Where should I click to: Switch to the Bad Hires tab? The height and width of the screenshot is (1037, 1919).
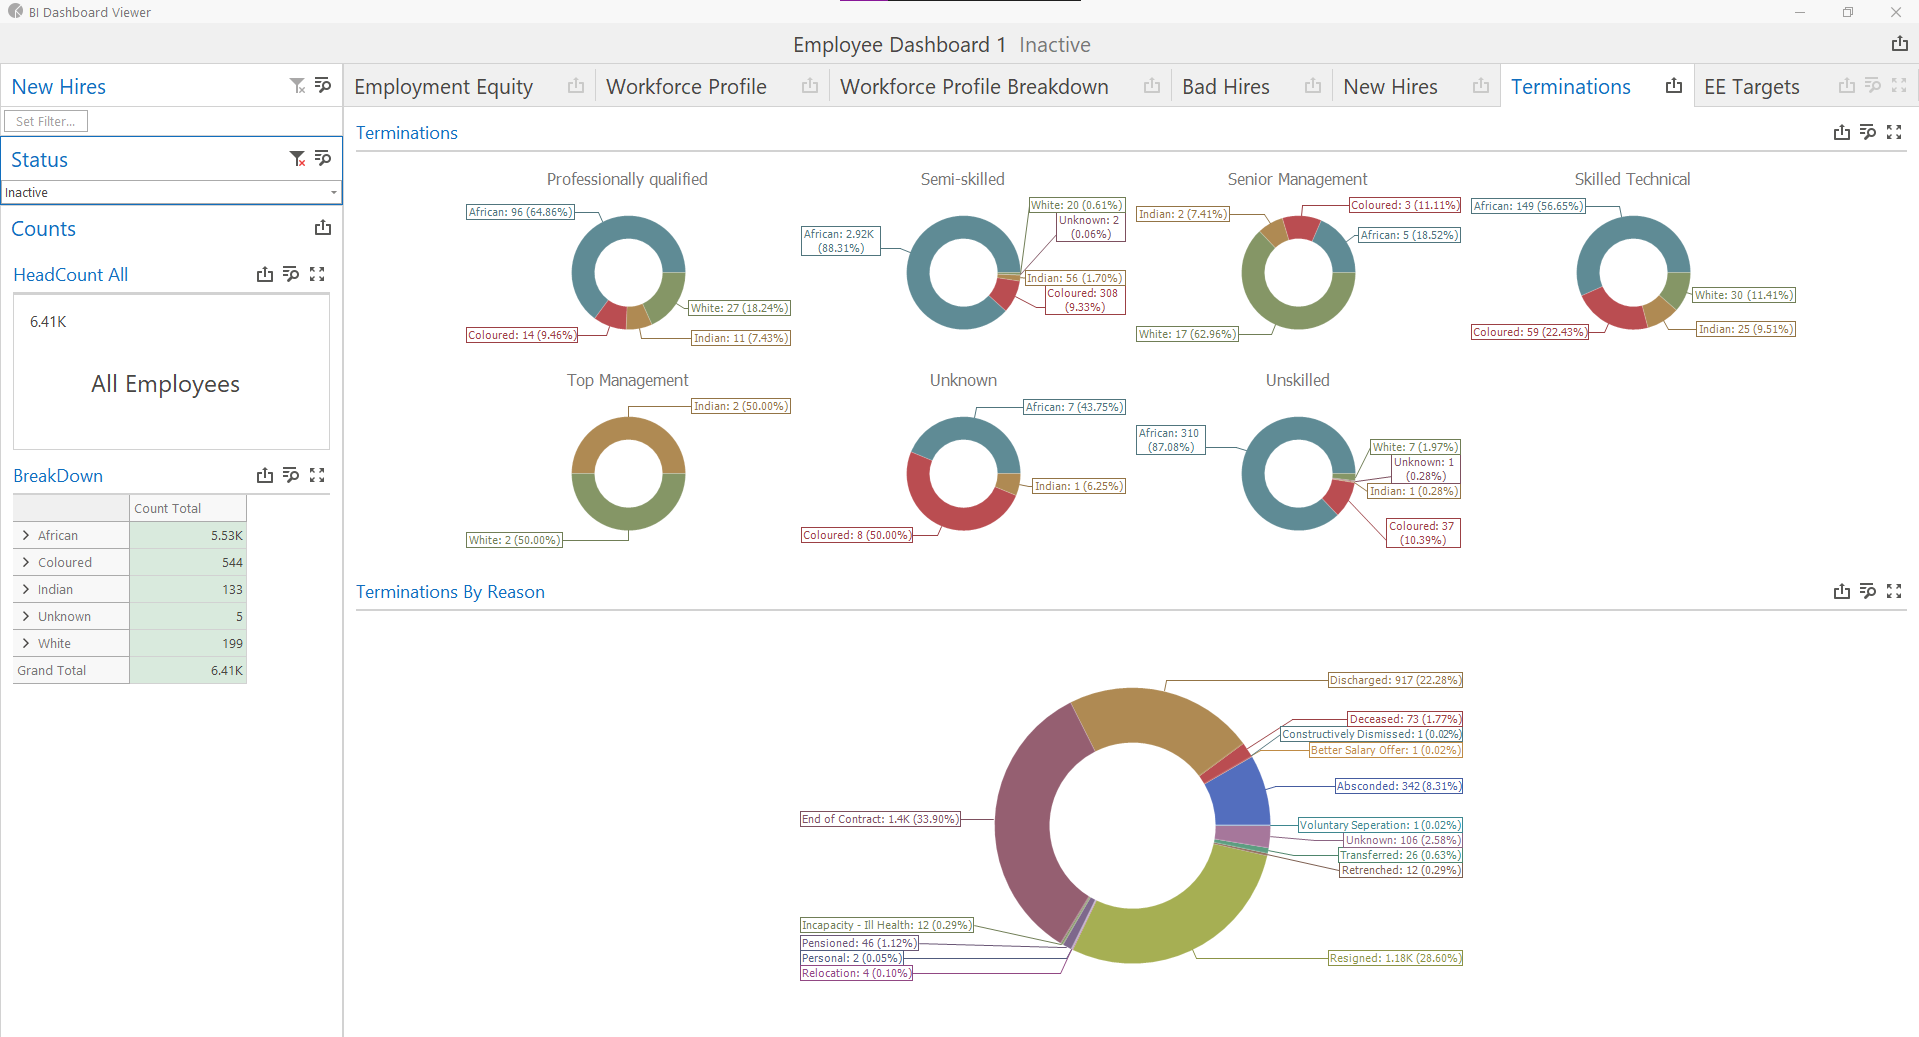1226,87
